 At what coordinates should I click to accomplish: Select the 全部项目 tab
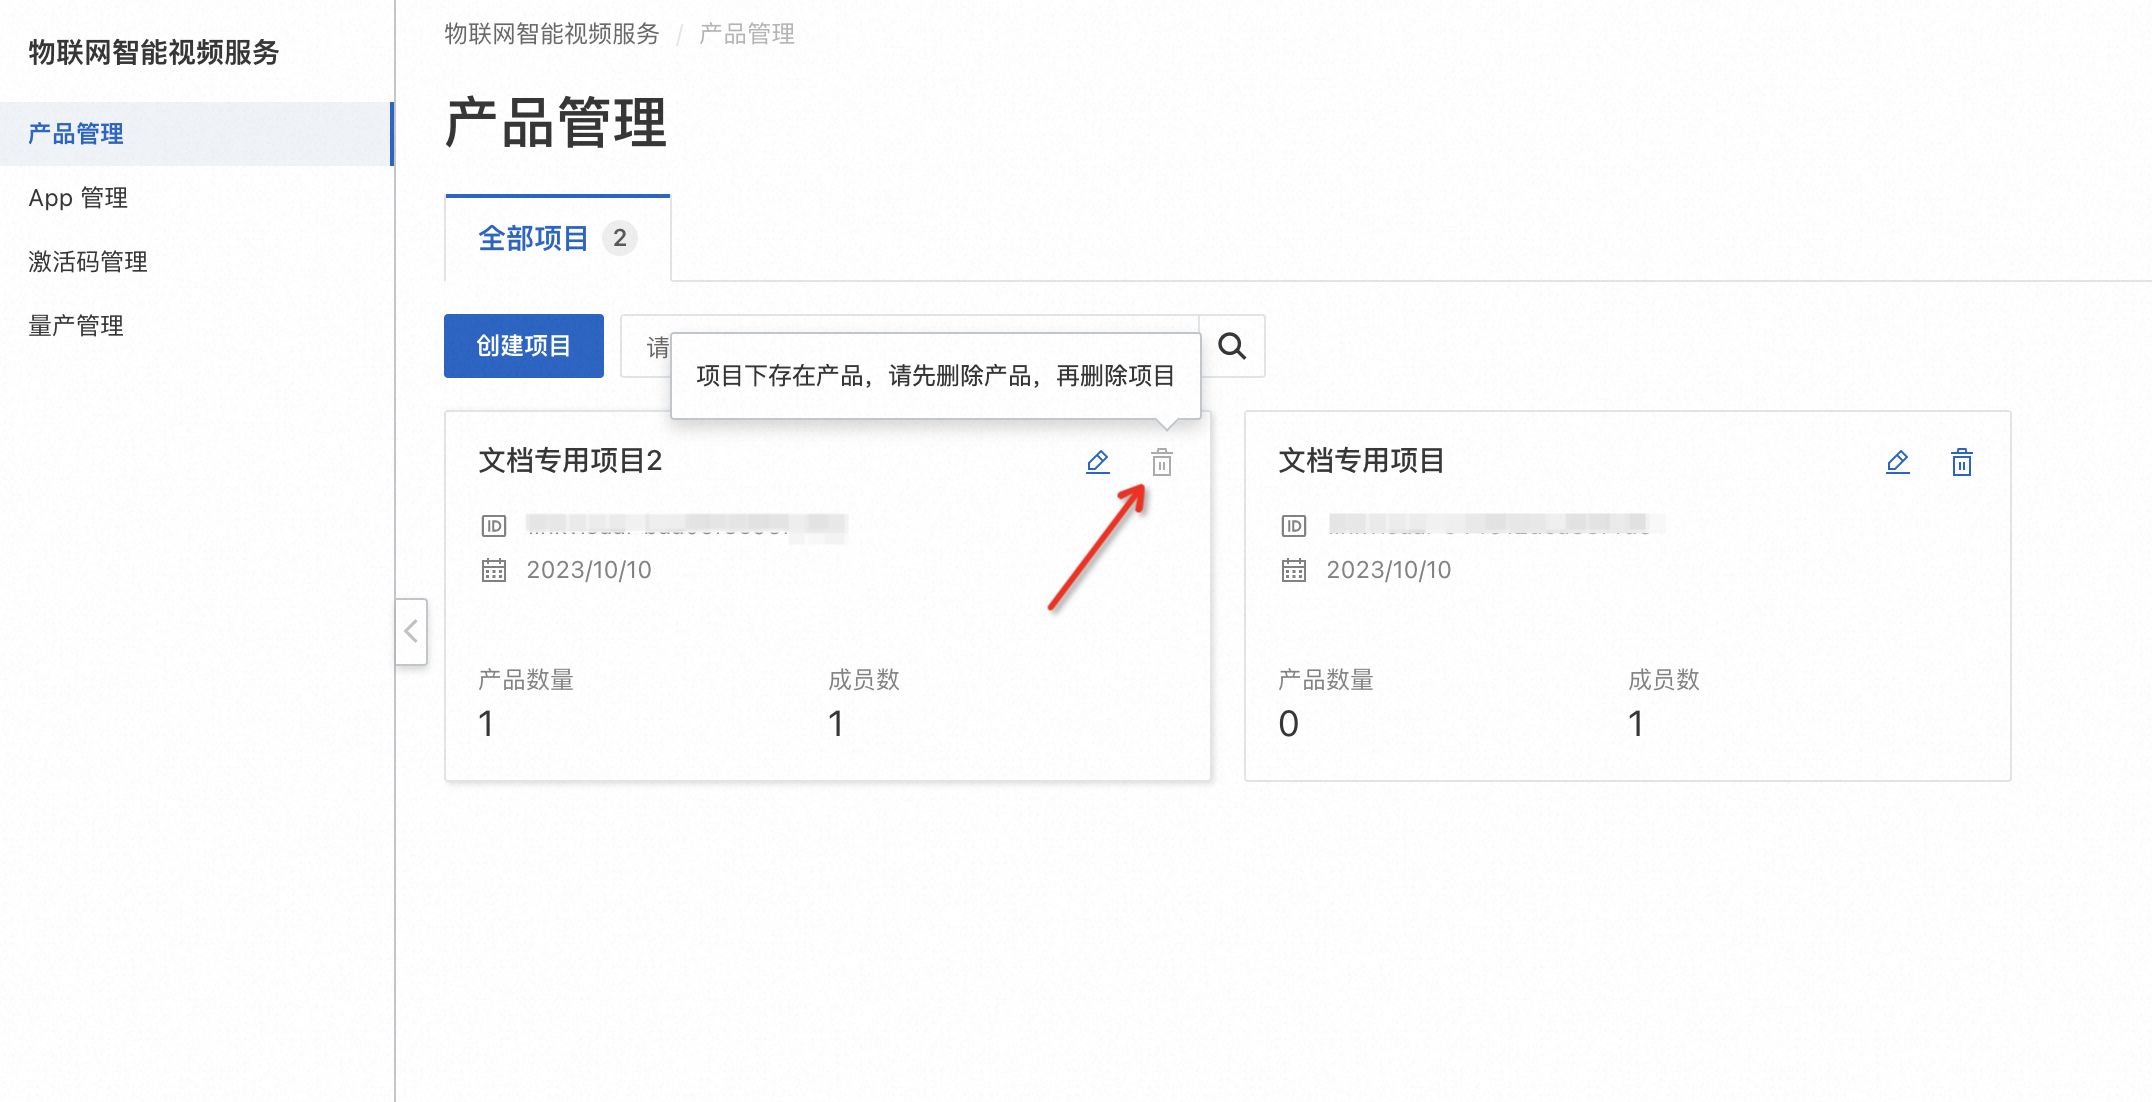tap(533, 238)
